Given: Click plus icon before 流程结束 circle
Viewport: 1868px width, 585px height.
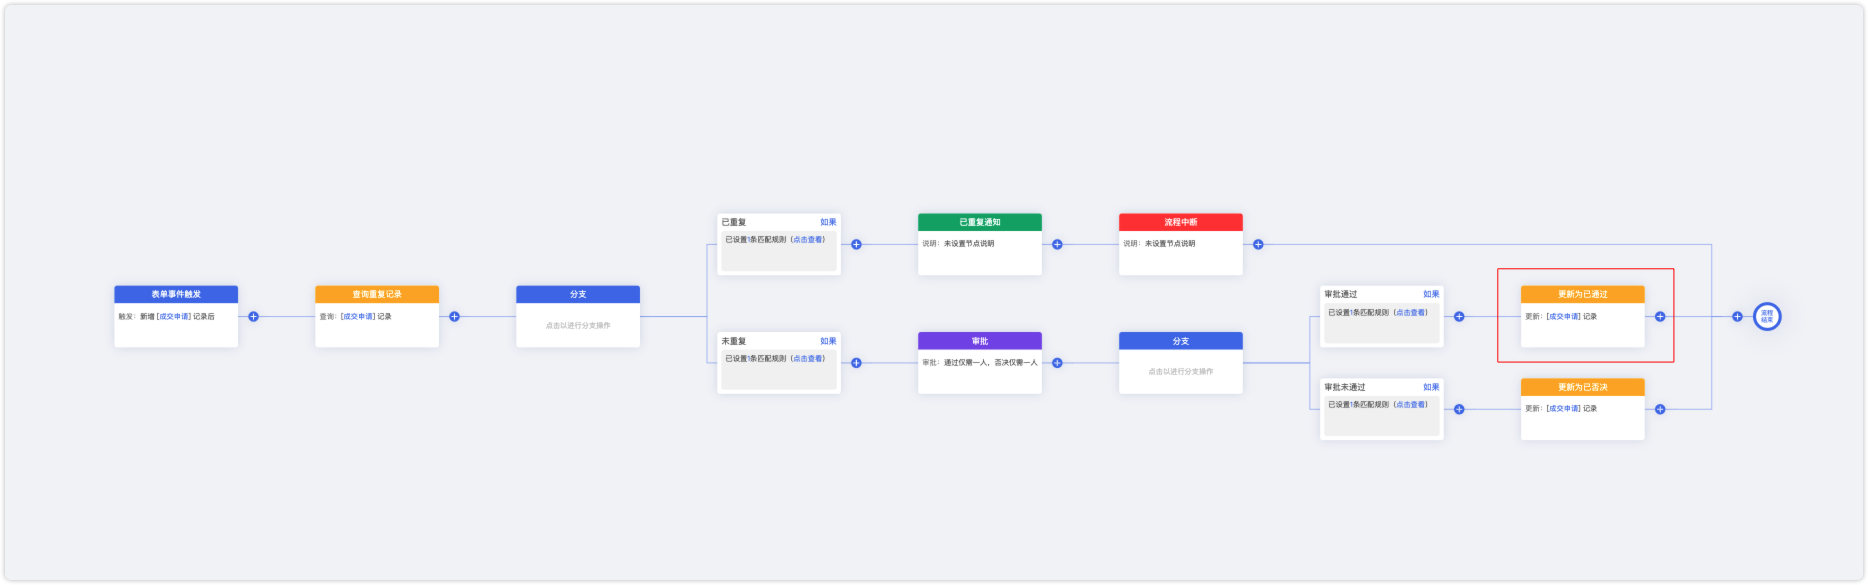Looking at the screenshot, I should point(1737,317).
